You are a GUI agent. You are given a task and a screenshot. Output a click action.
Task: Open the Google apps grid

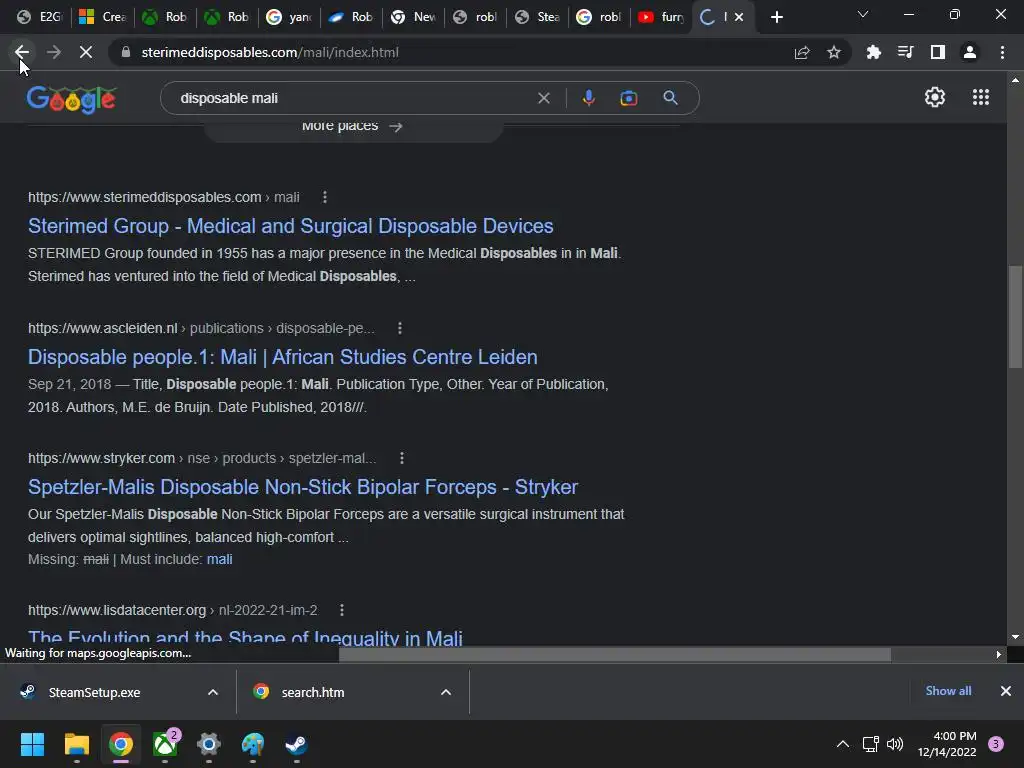[x=981, y=97]
